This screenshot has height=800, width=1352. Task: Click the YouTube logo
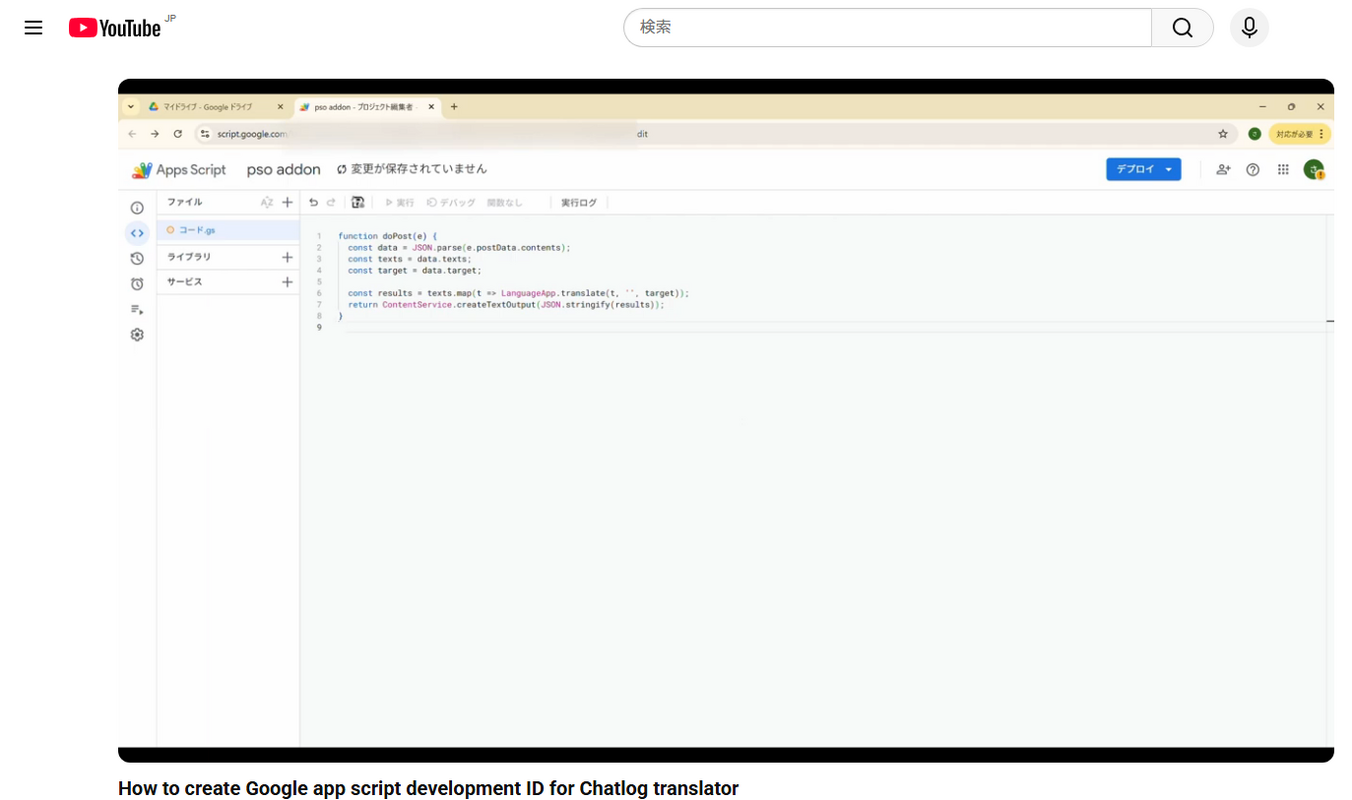(x=115, y=28)
